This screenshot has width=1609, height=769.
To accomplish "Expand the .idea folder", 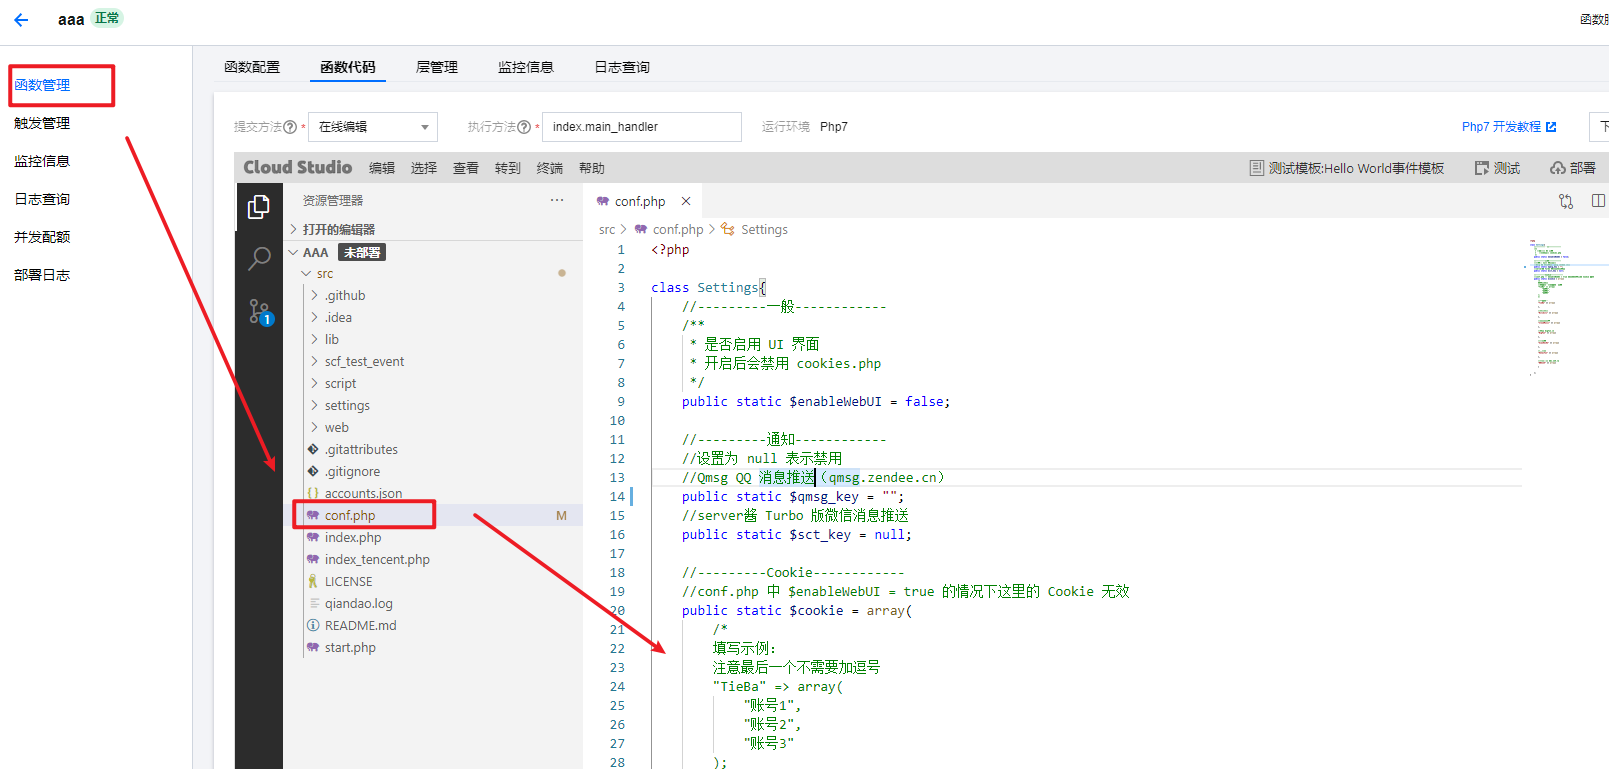I will click(x=433, y=317).
